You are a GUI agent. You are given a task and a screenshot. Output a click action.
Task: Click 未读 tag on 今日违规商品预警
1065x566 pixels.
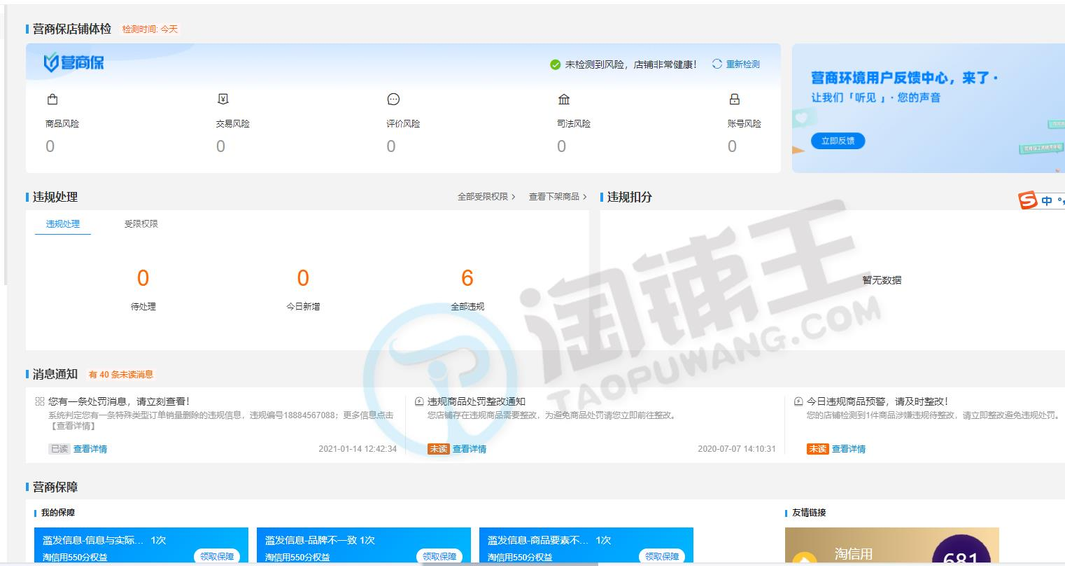point(817,448)
